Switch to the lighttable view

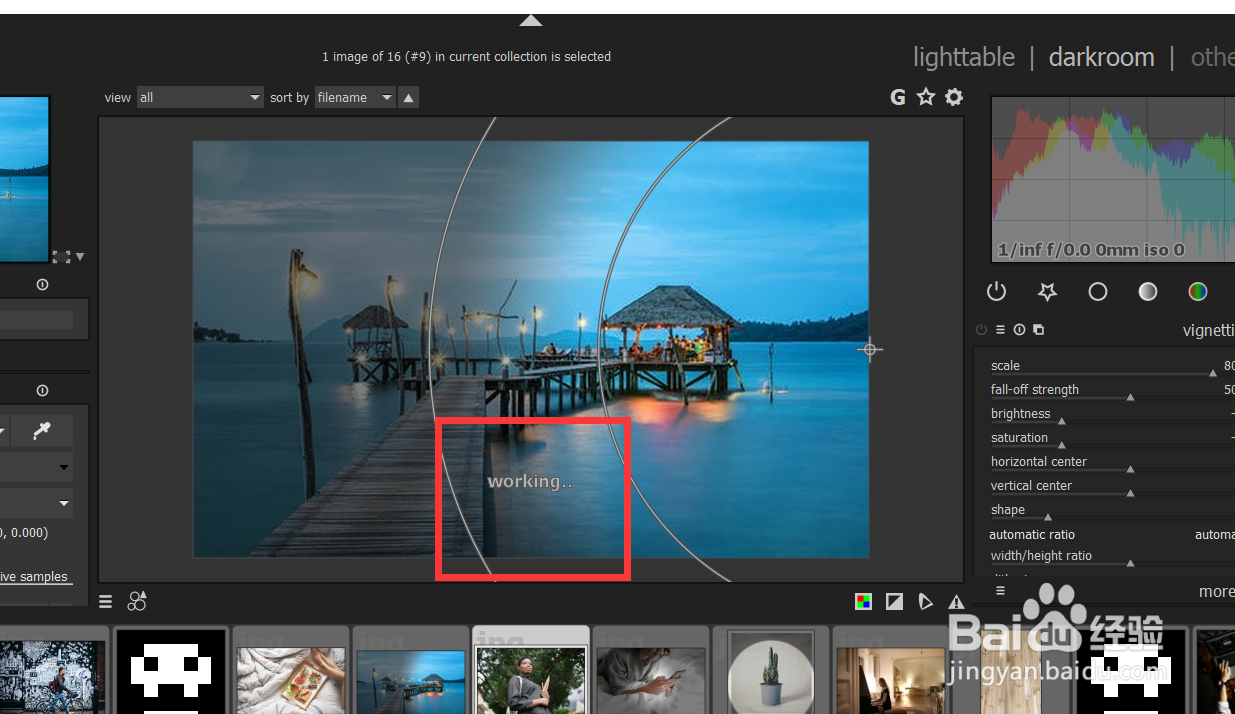(964, 57)
